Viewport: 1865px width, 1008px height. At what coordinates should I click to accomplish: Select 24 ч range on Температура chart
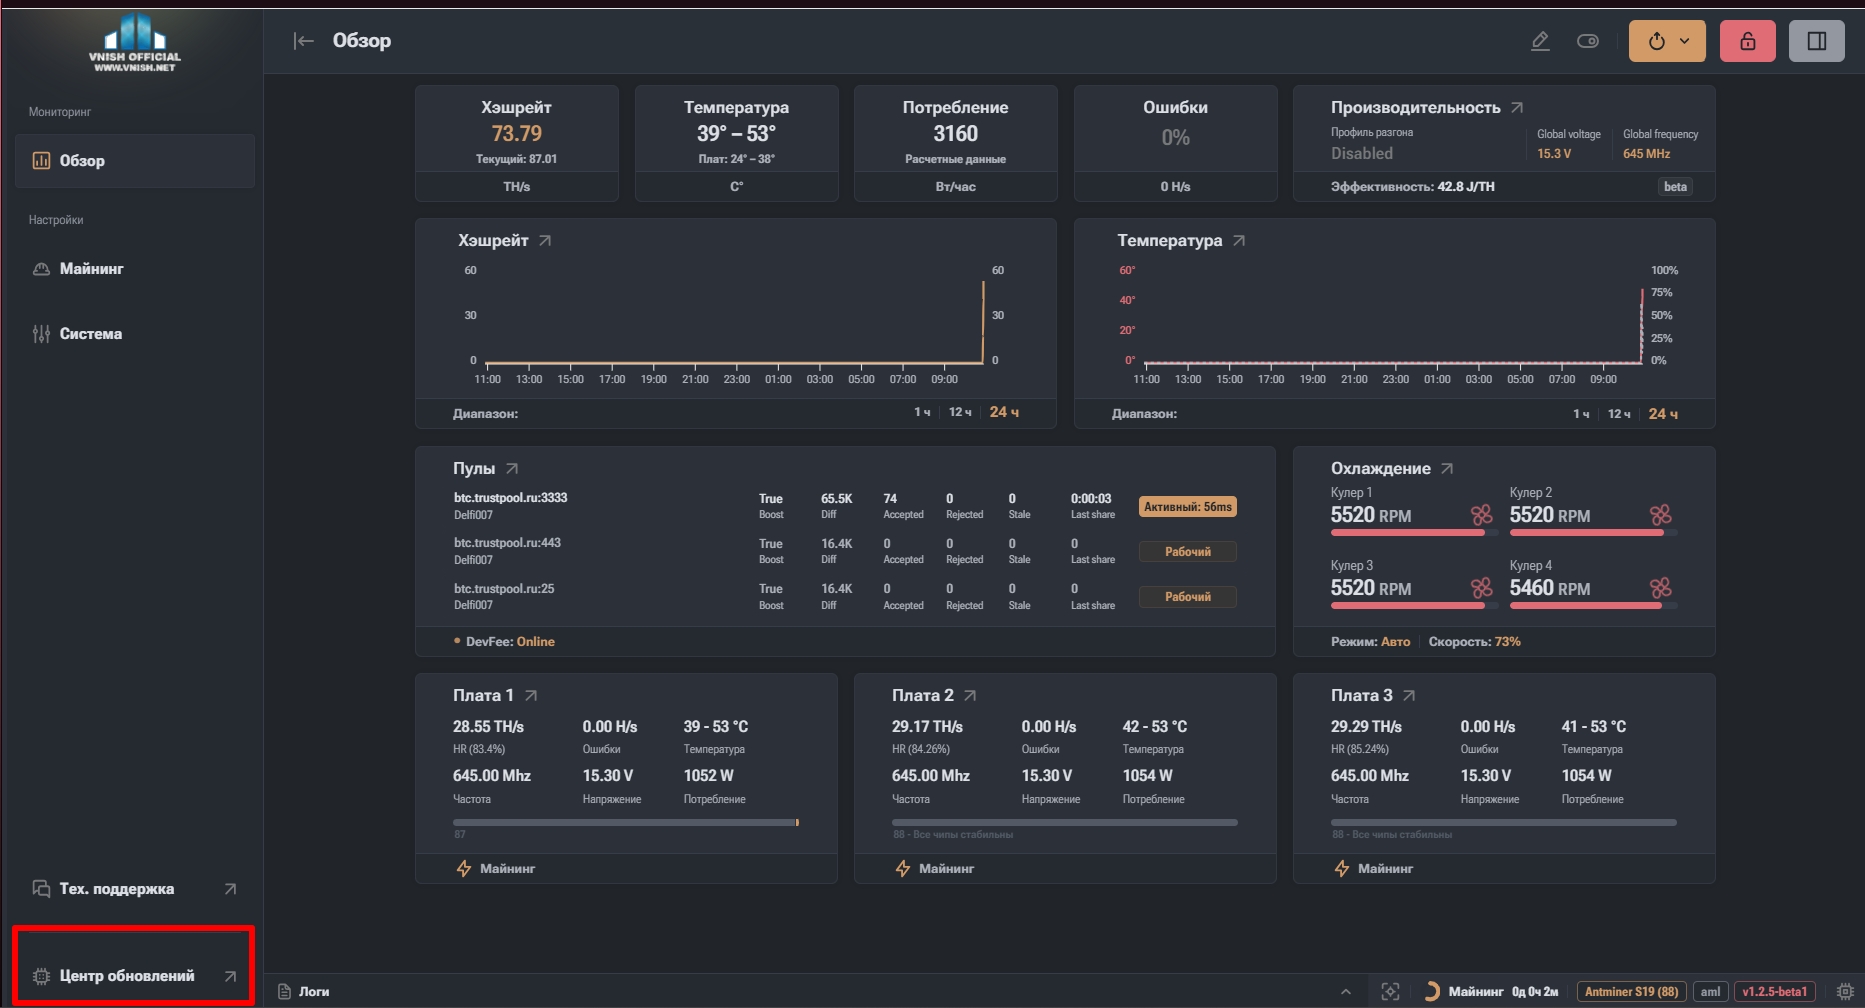tap(1663, 414)
